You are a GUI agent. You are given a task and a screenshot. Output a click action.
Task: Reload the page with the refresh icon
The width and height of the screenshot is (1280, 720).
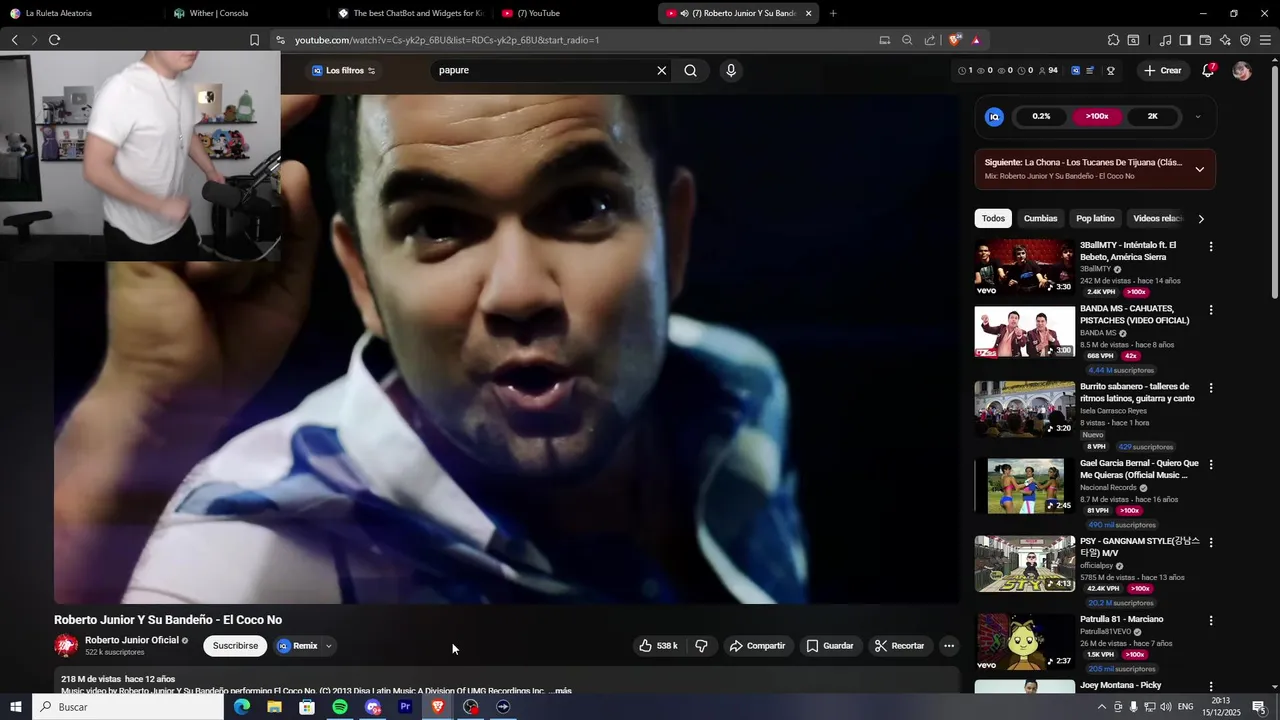tap(54, 40)
